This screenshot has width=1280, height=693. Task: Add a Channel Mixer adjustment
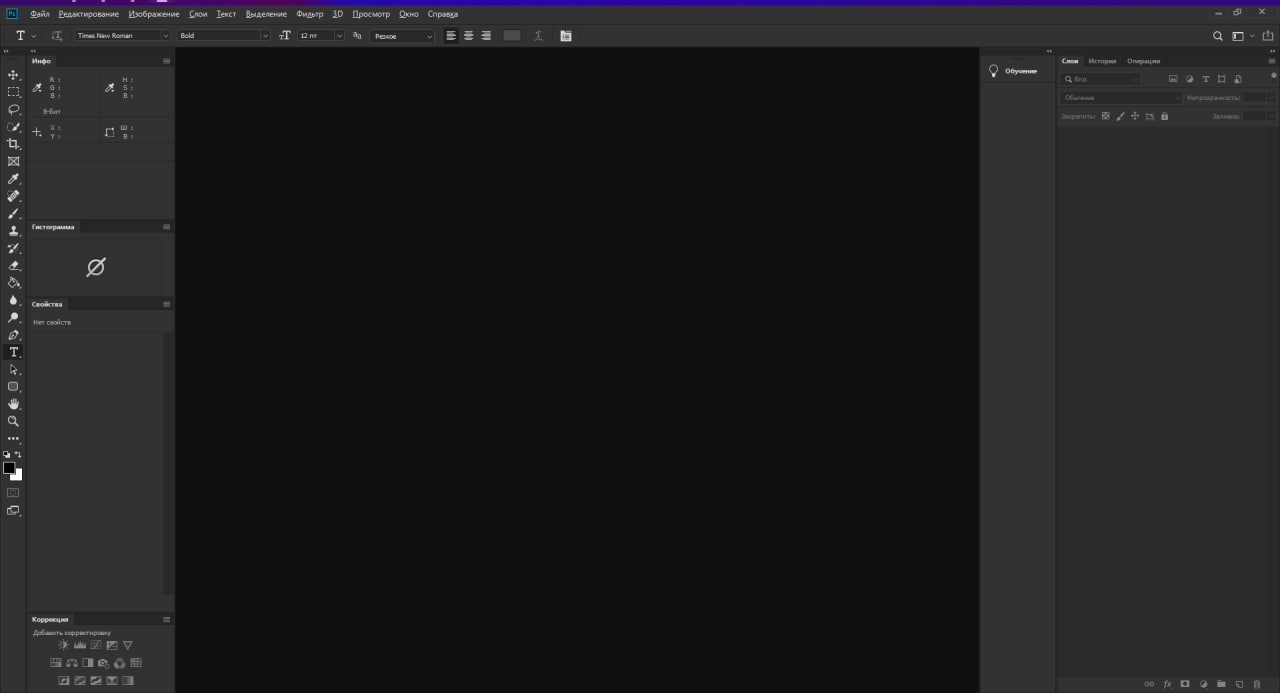pyautogui.click(x=120, y=663)
